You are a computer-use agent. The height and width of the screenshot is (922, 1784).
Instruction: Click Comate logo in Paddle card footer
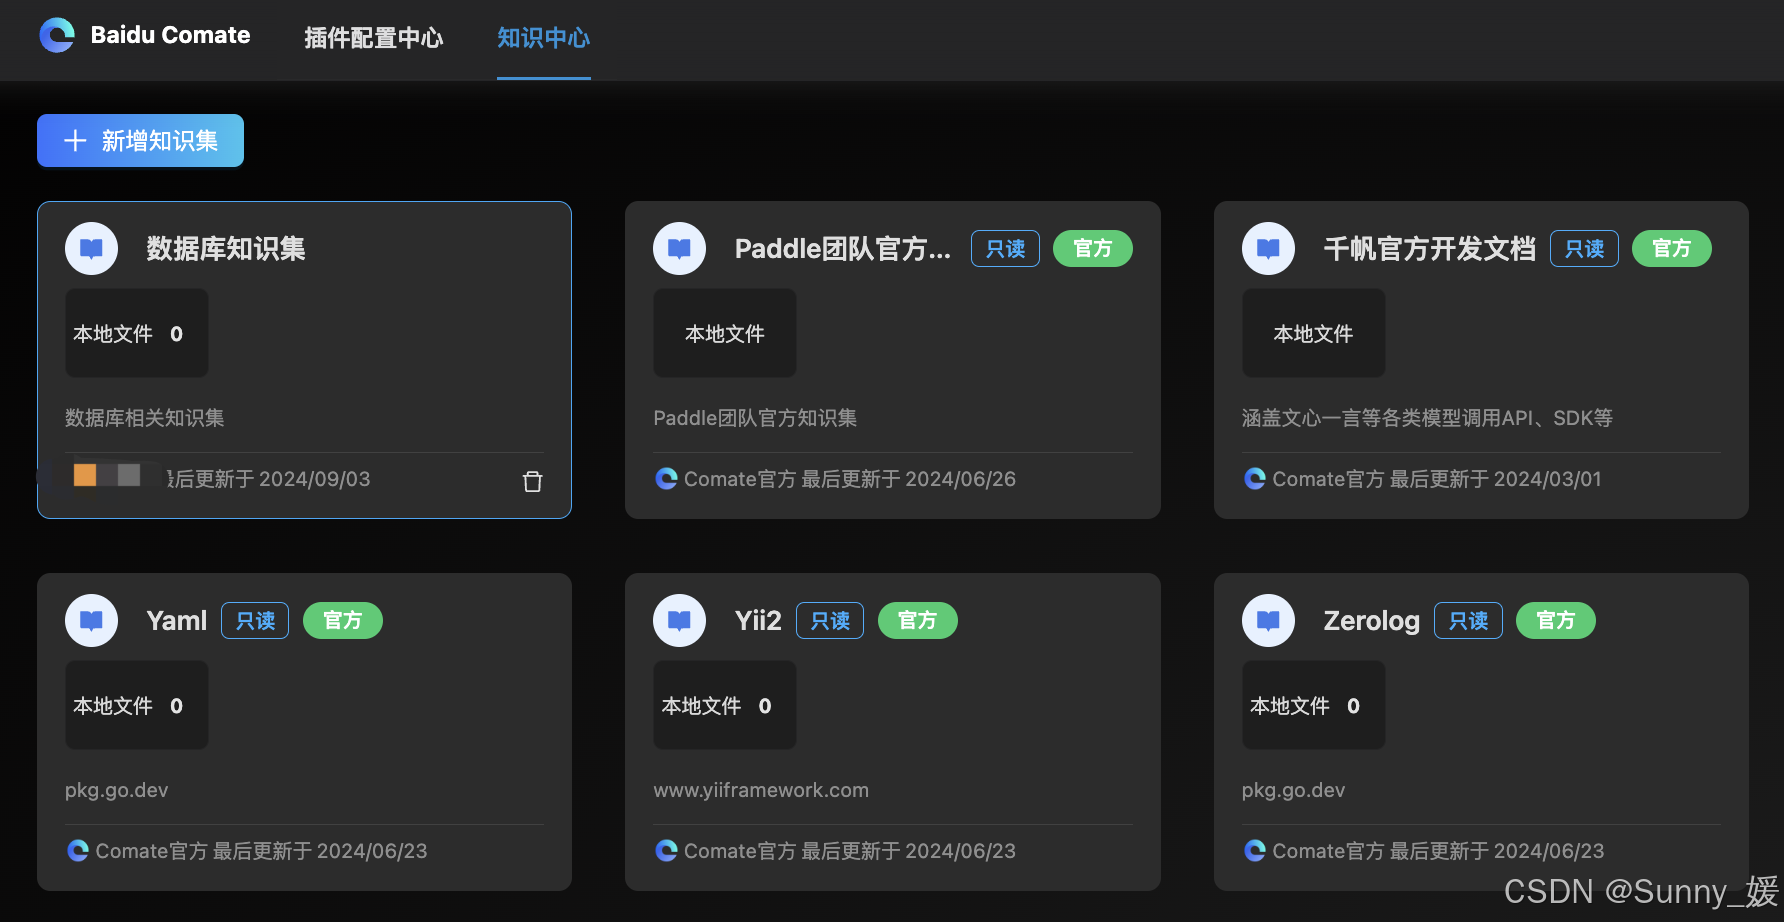click(666, 479)
